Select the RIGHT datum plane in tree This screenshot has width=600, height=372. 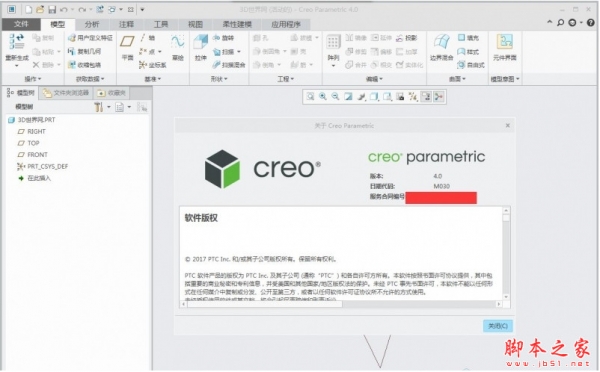[32, 132]
